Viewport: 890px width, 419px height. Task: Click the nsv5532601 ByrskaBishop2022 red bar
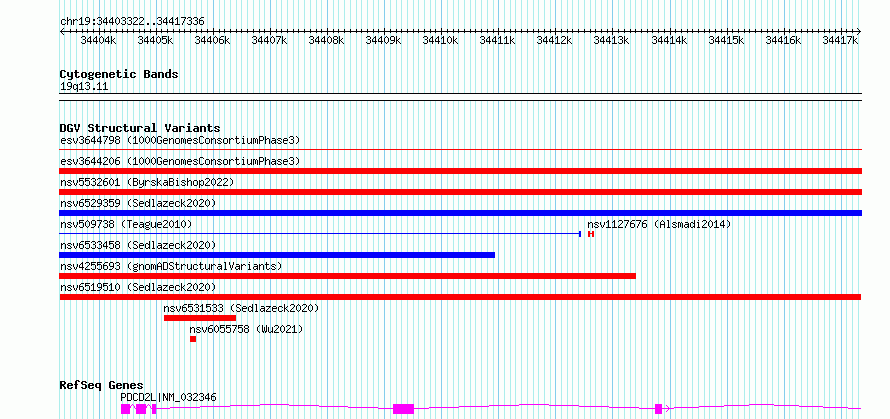tap(460, 192)
